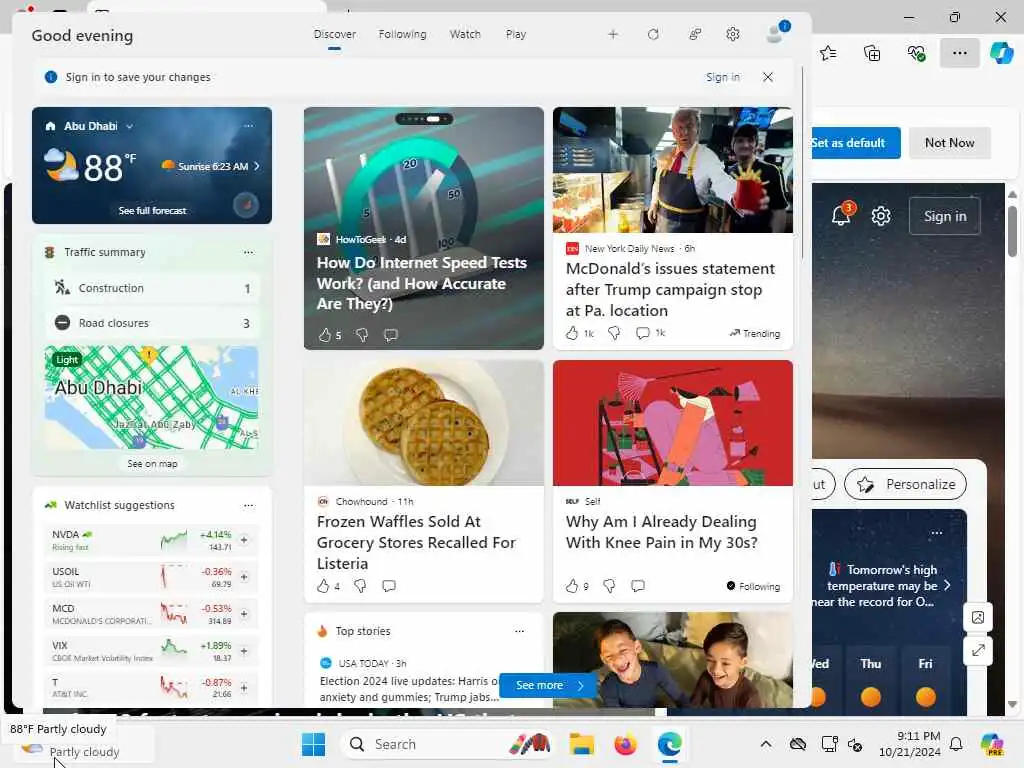This screenshot has width=1024, height=768.
Task: Expand tomorrow's high temperature alert in Edge
Action: (x=947, y=586)
